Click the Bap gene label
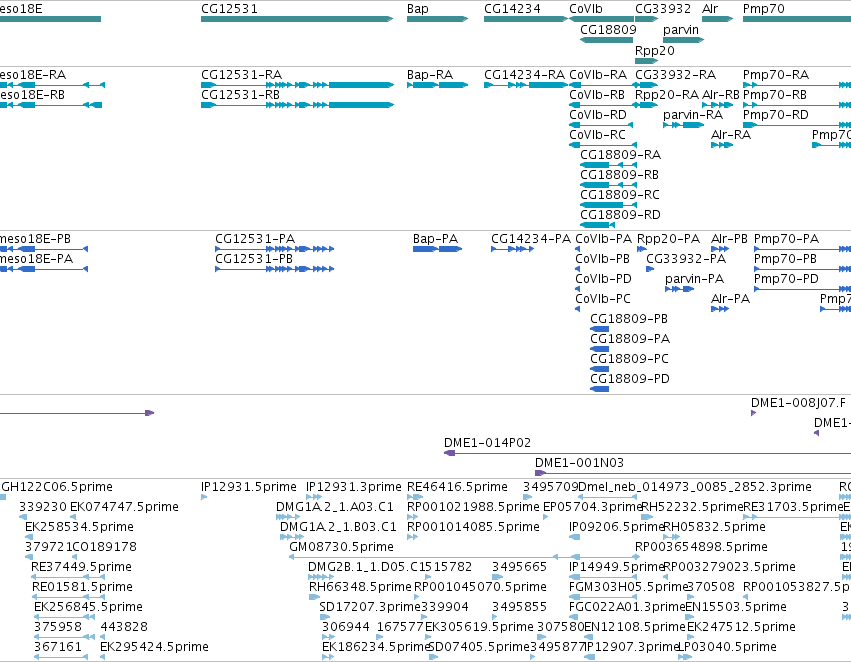The width and height of the screenshot is (851, 662). tap(417, 9)
